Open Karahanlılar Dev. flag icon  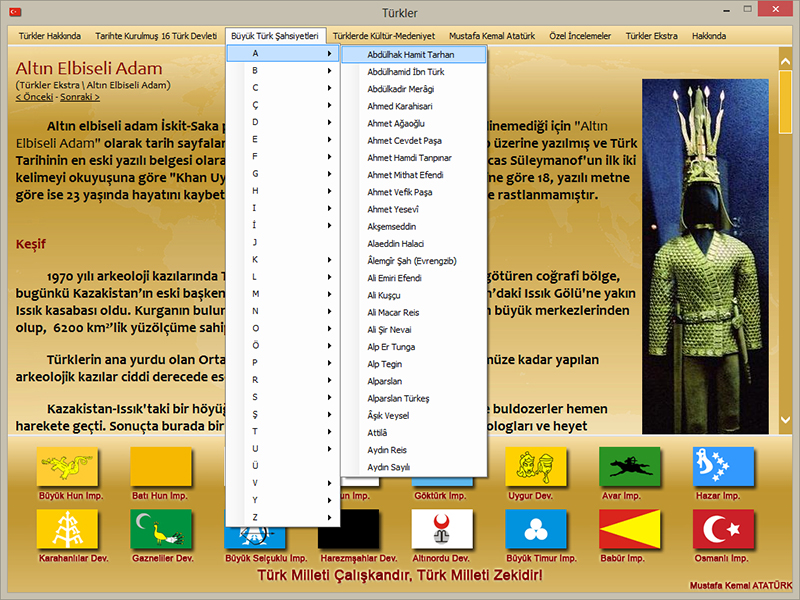click(x=66, y=529)
